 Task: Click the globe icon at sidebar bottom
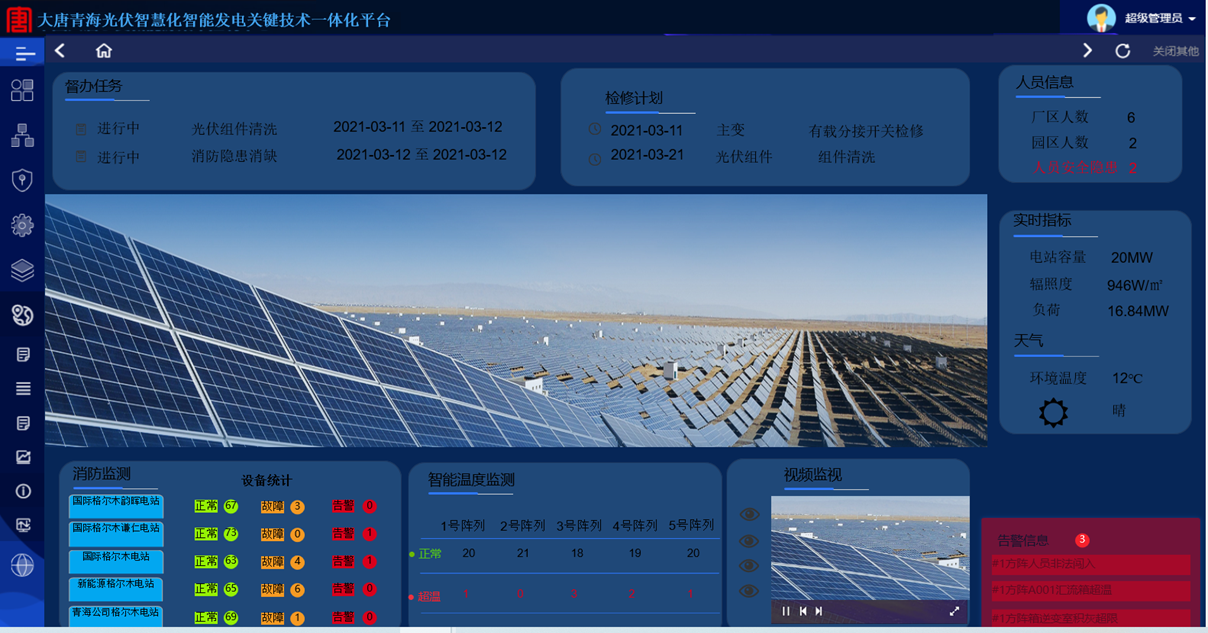[x=22, y=564]
